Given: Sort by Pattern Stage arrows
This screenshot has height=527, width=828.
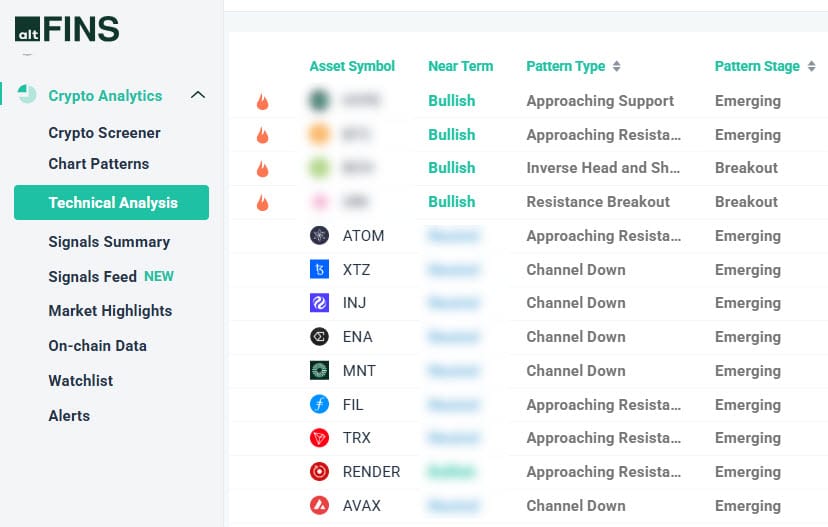Looking at the screenshot, I should [x=812, y=66].
